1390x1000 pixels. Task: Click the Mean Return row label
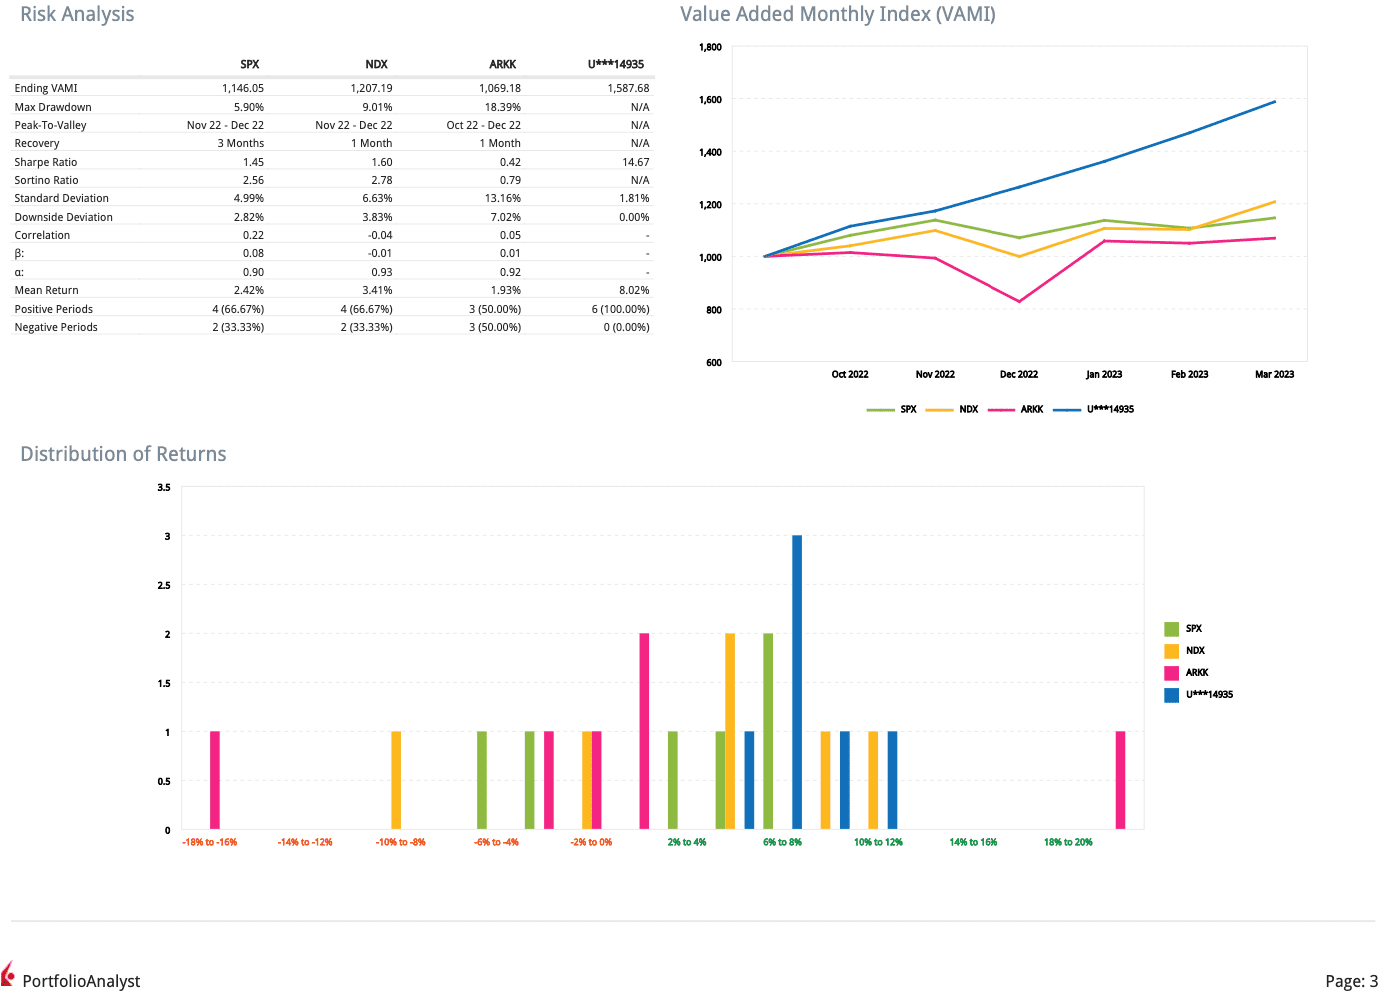(x=46, y=290)
